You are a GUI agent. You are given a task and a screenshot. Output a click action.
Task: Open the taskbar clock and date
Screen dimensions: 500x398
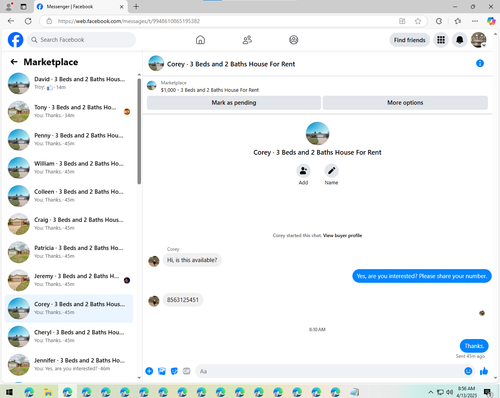[466, 392]
